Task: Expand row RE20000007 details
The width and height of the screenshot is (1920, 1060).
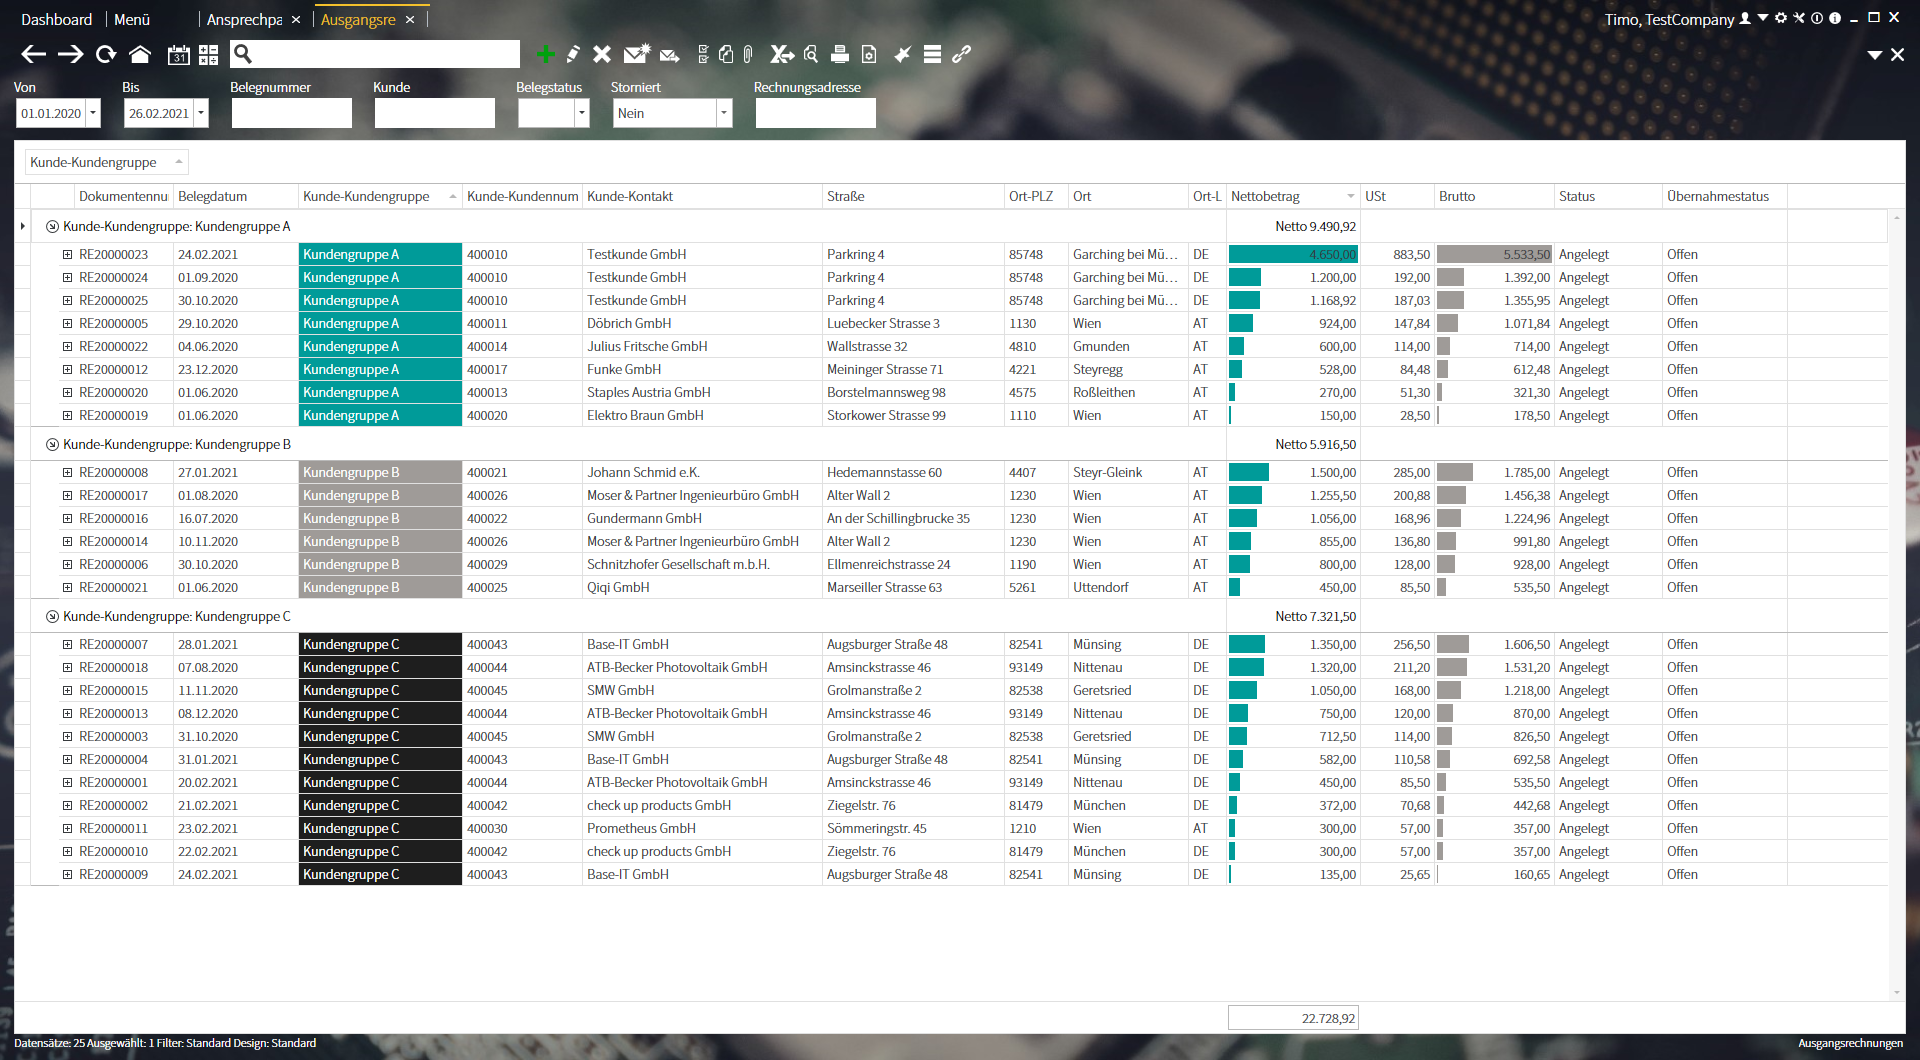Action: (x=67, y=645)
